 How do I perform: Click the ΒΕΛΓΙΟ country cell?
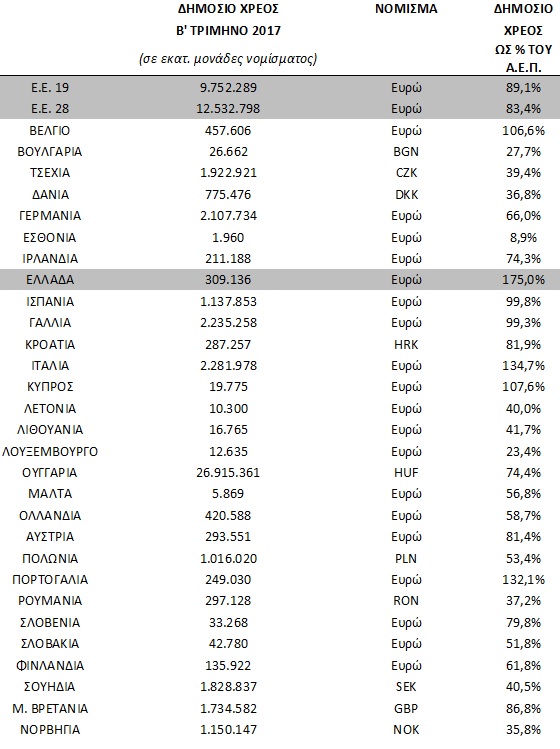(50, 131)
